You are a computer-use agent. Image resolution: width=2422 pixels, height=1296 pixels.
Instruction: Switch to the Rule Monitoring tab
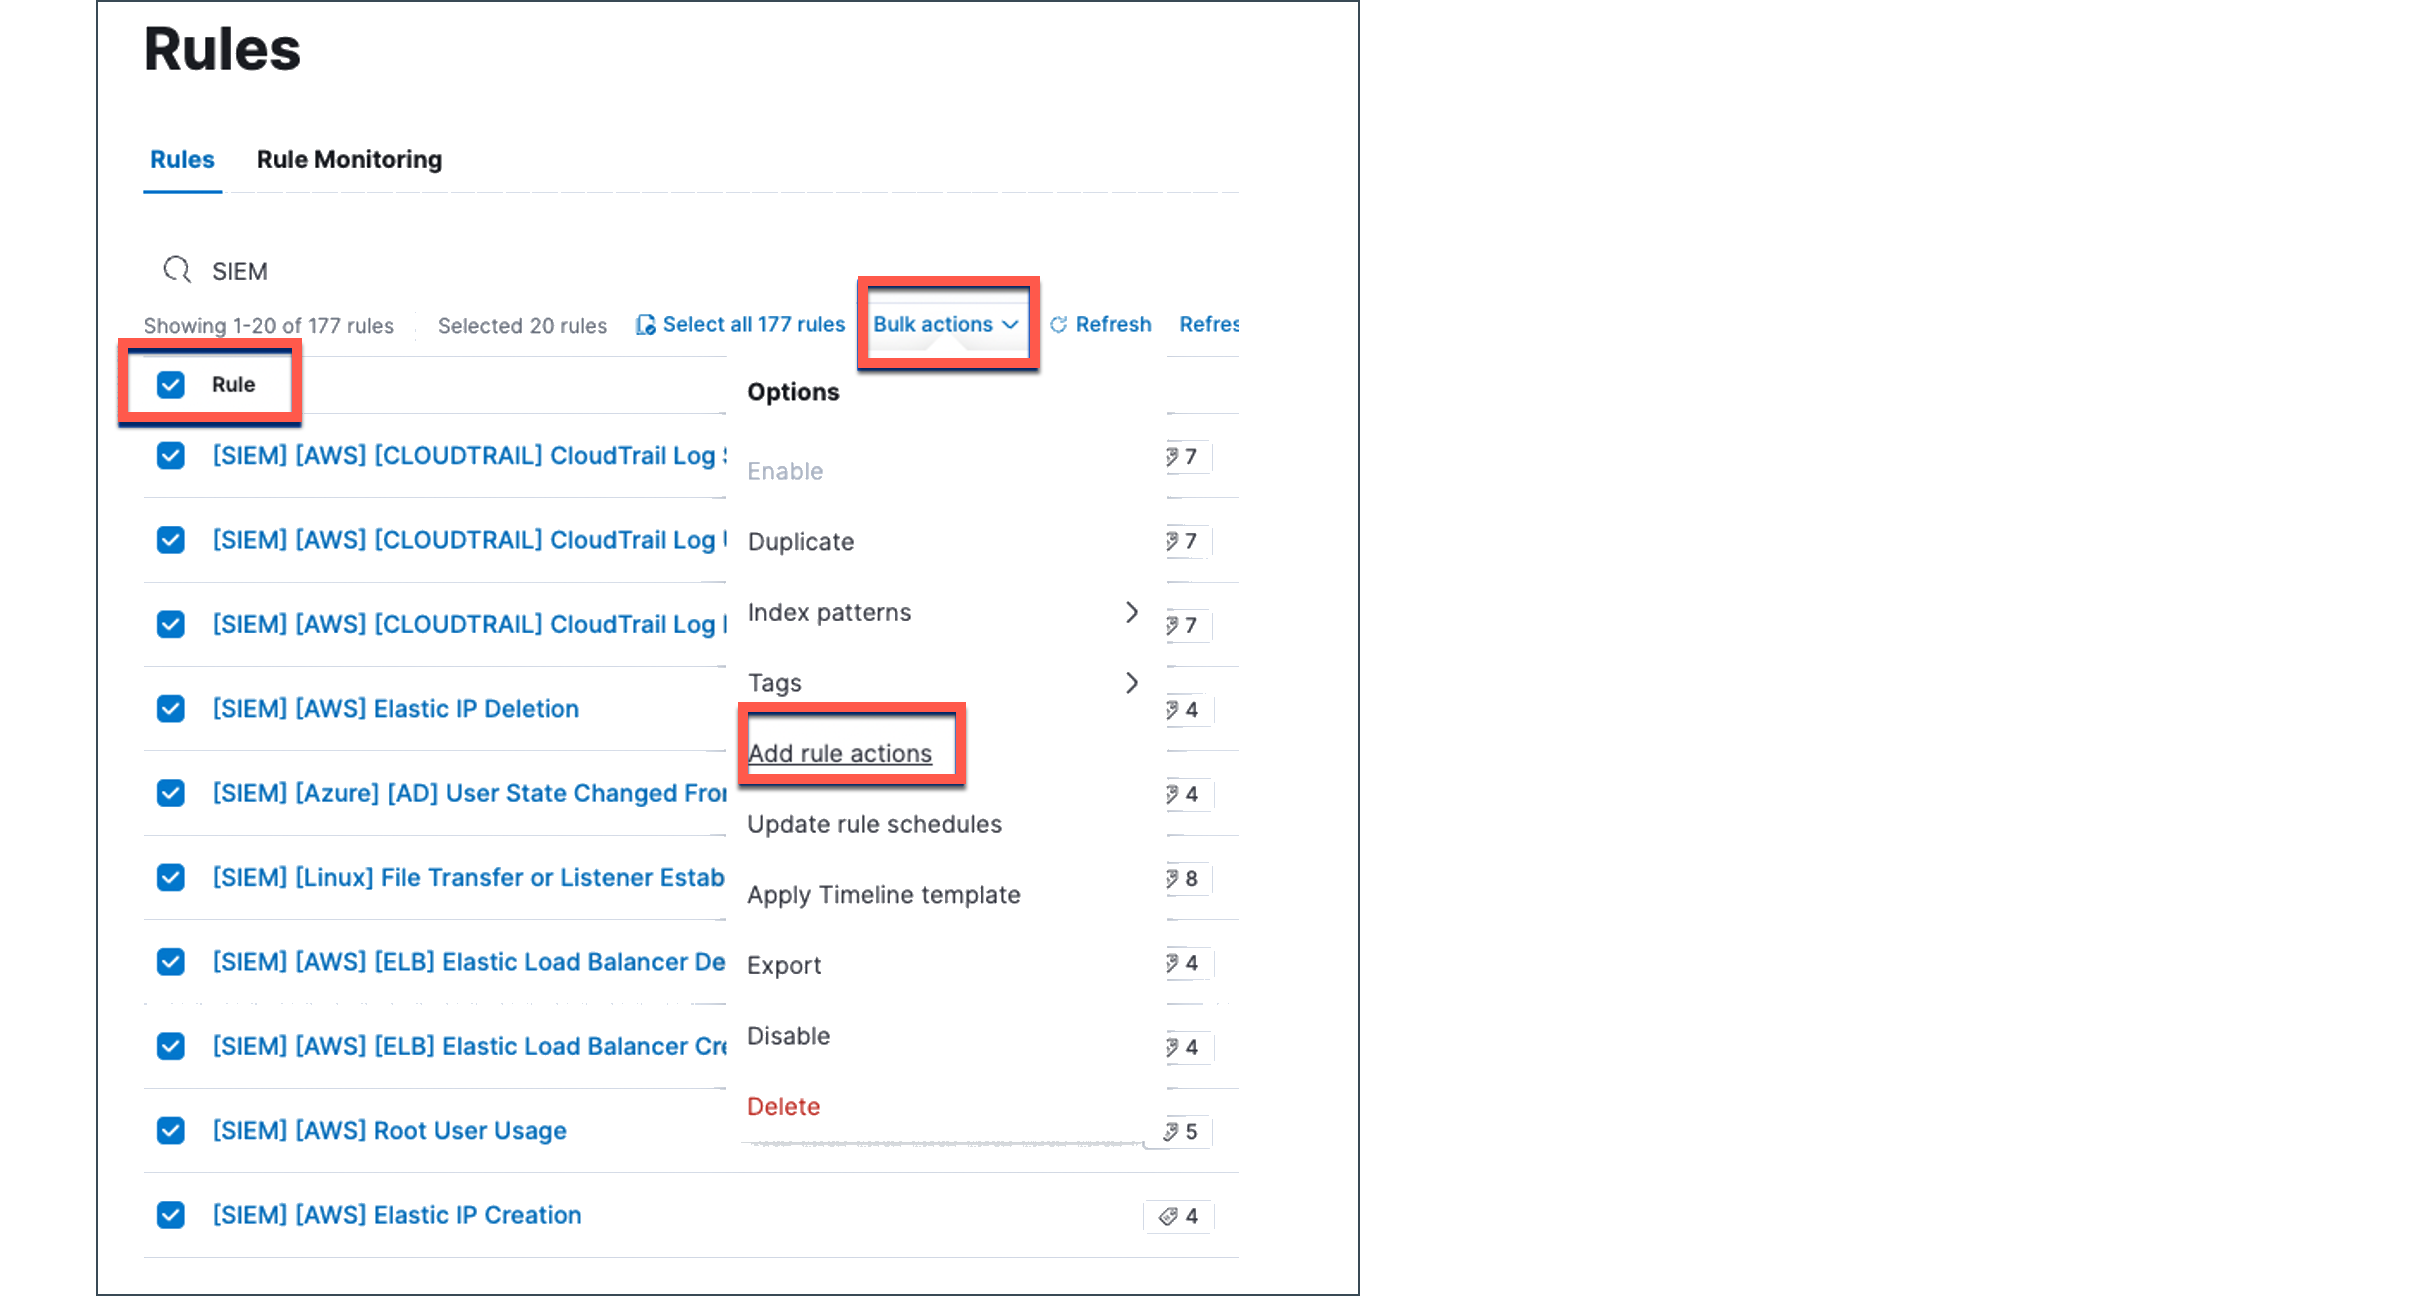pyautogui.click(x=348, y=159)
